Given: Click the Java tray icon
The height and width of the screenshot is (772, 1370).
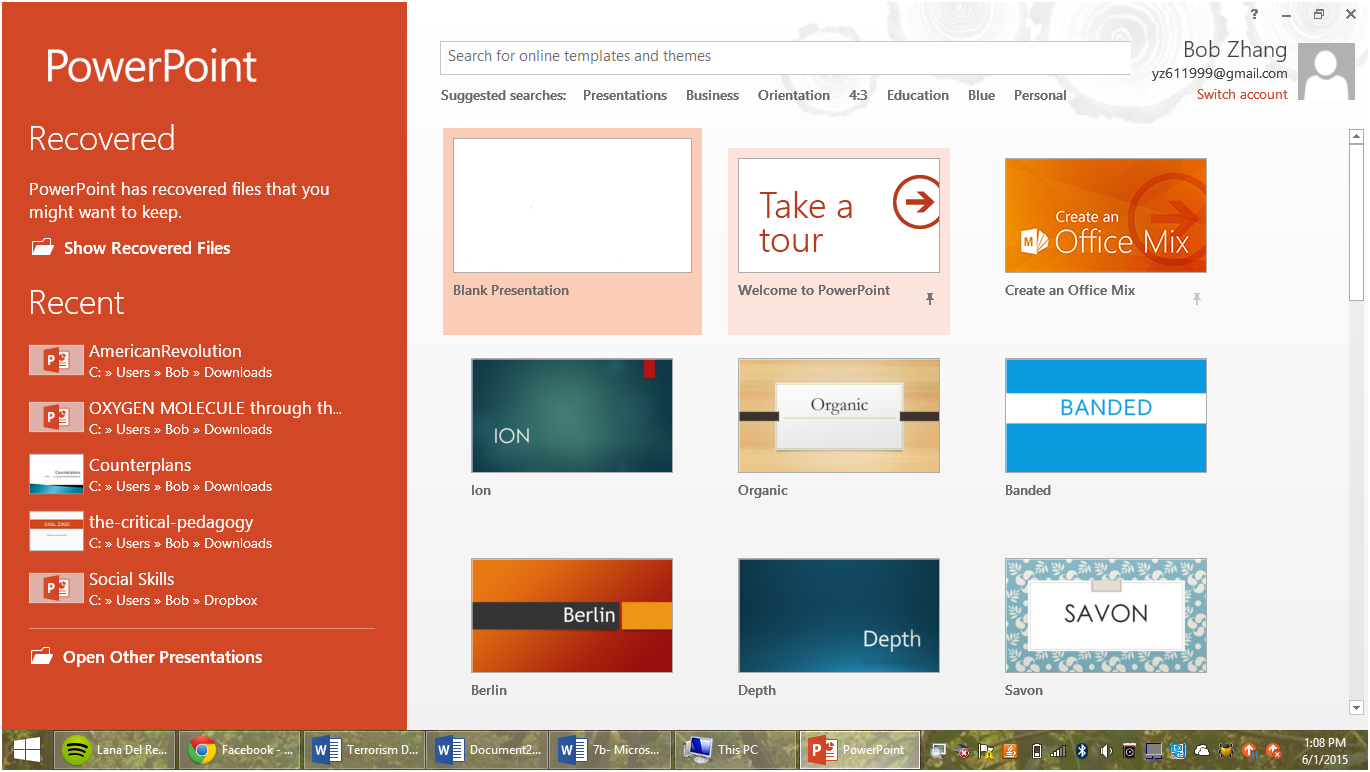Looking at the screenshot, I should [x=1010, y=751].
